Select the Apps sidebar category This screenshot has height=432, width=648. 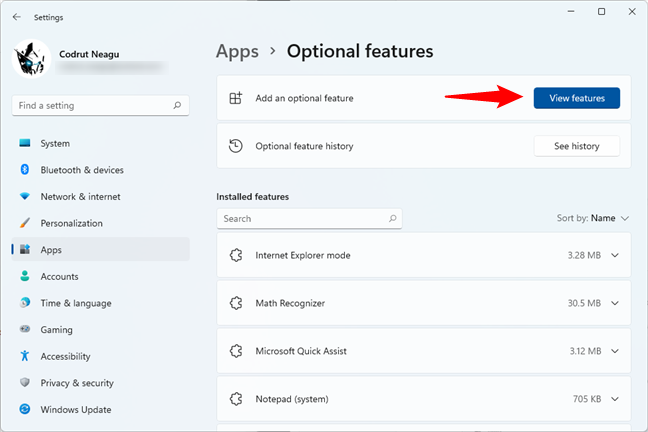point(100,250)
